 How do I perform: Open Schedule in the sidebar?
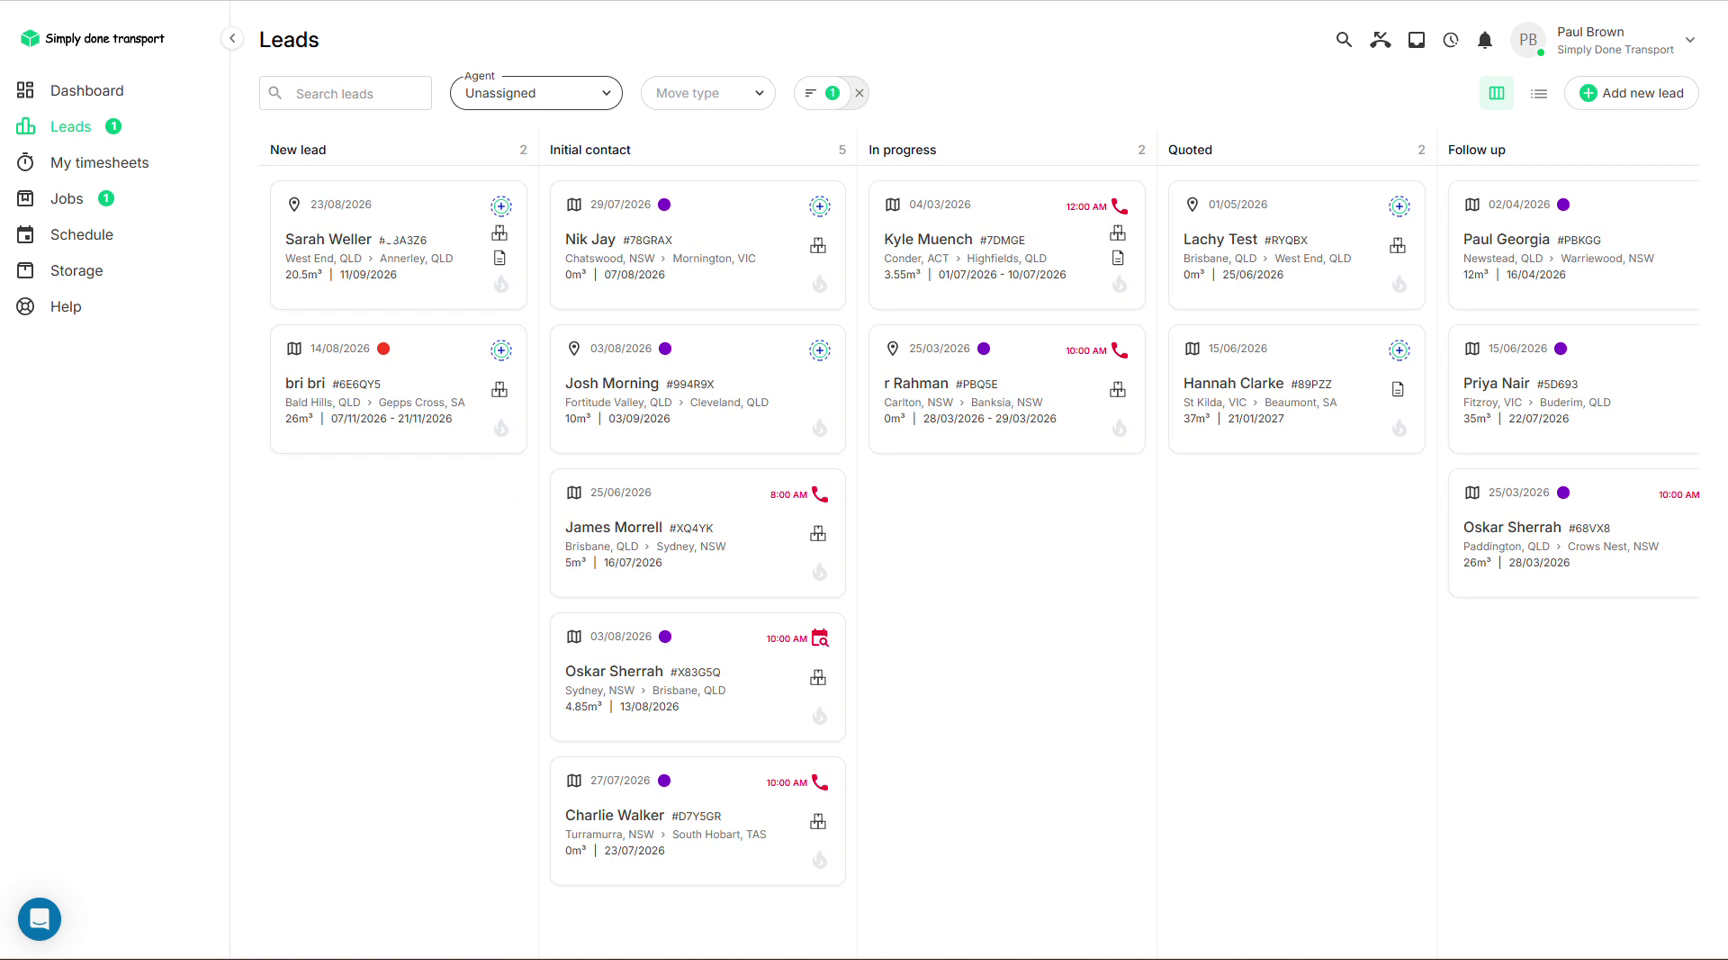[81, 234]
